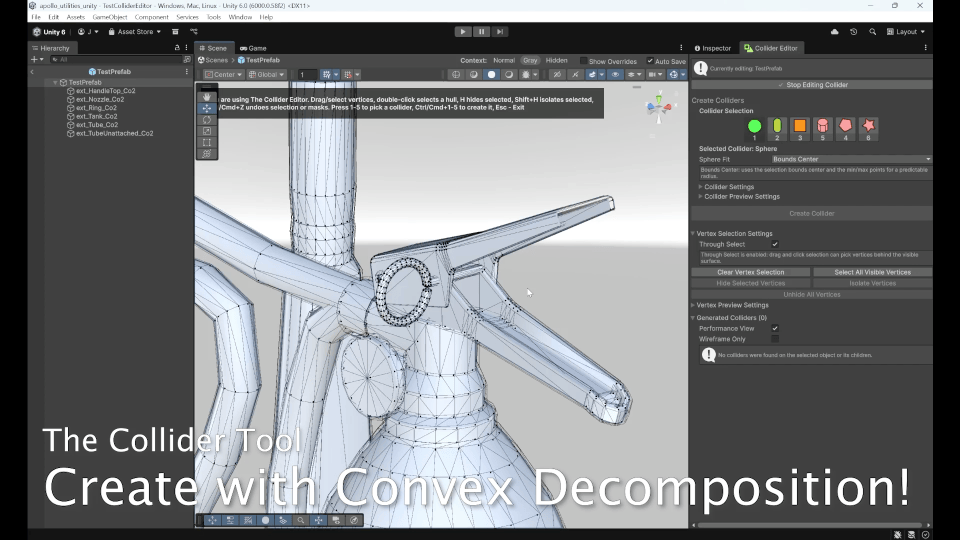Image resolution: width=960 pixels, height=540 pixels.
Task: Select the Scale tool
Action: click(207, 131)
